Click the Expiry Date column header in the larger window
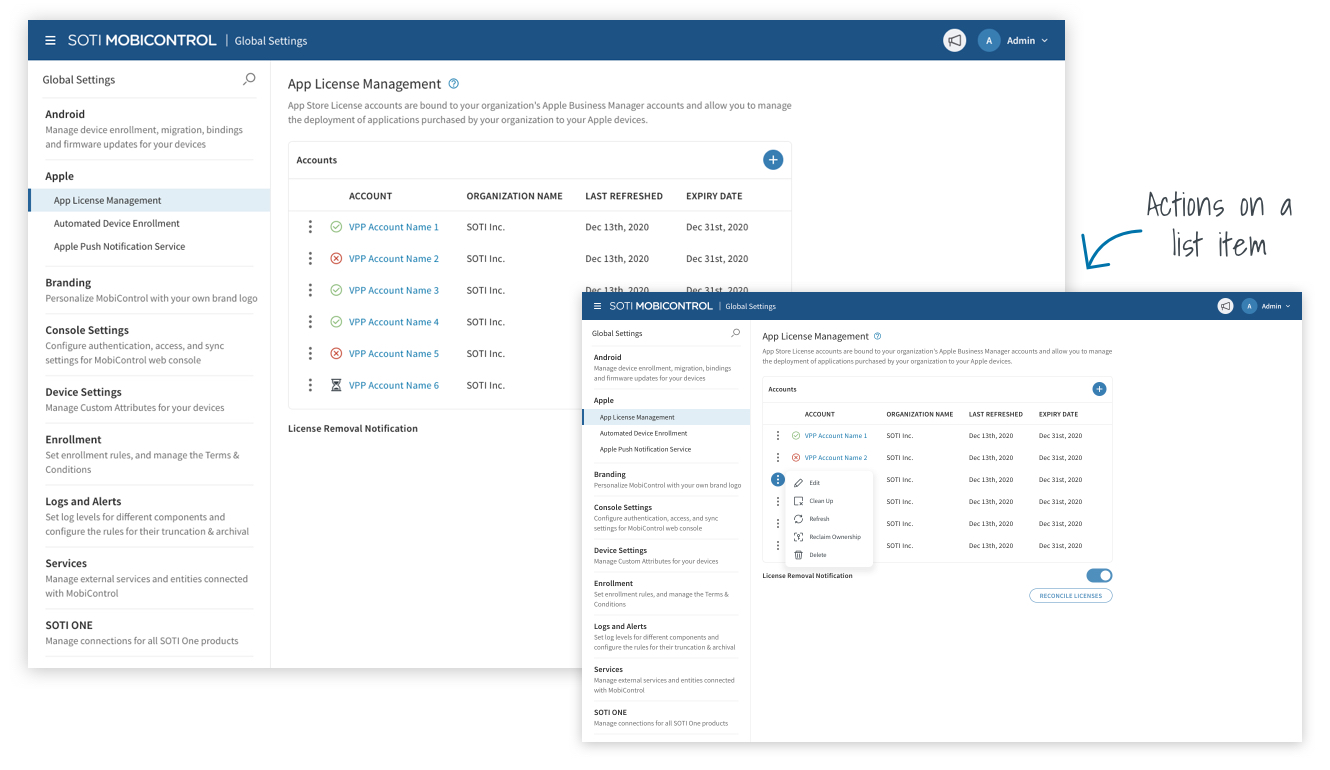Screen dimensions: 1330x770 pos(713,196)
